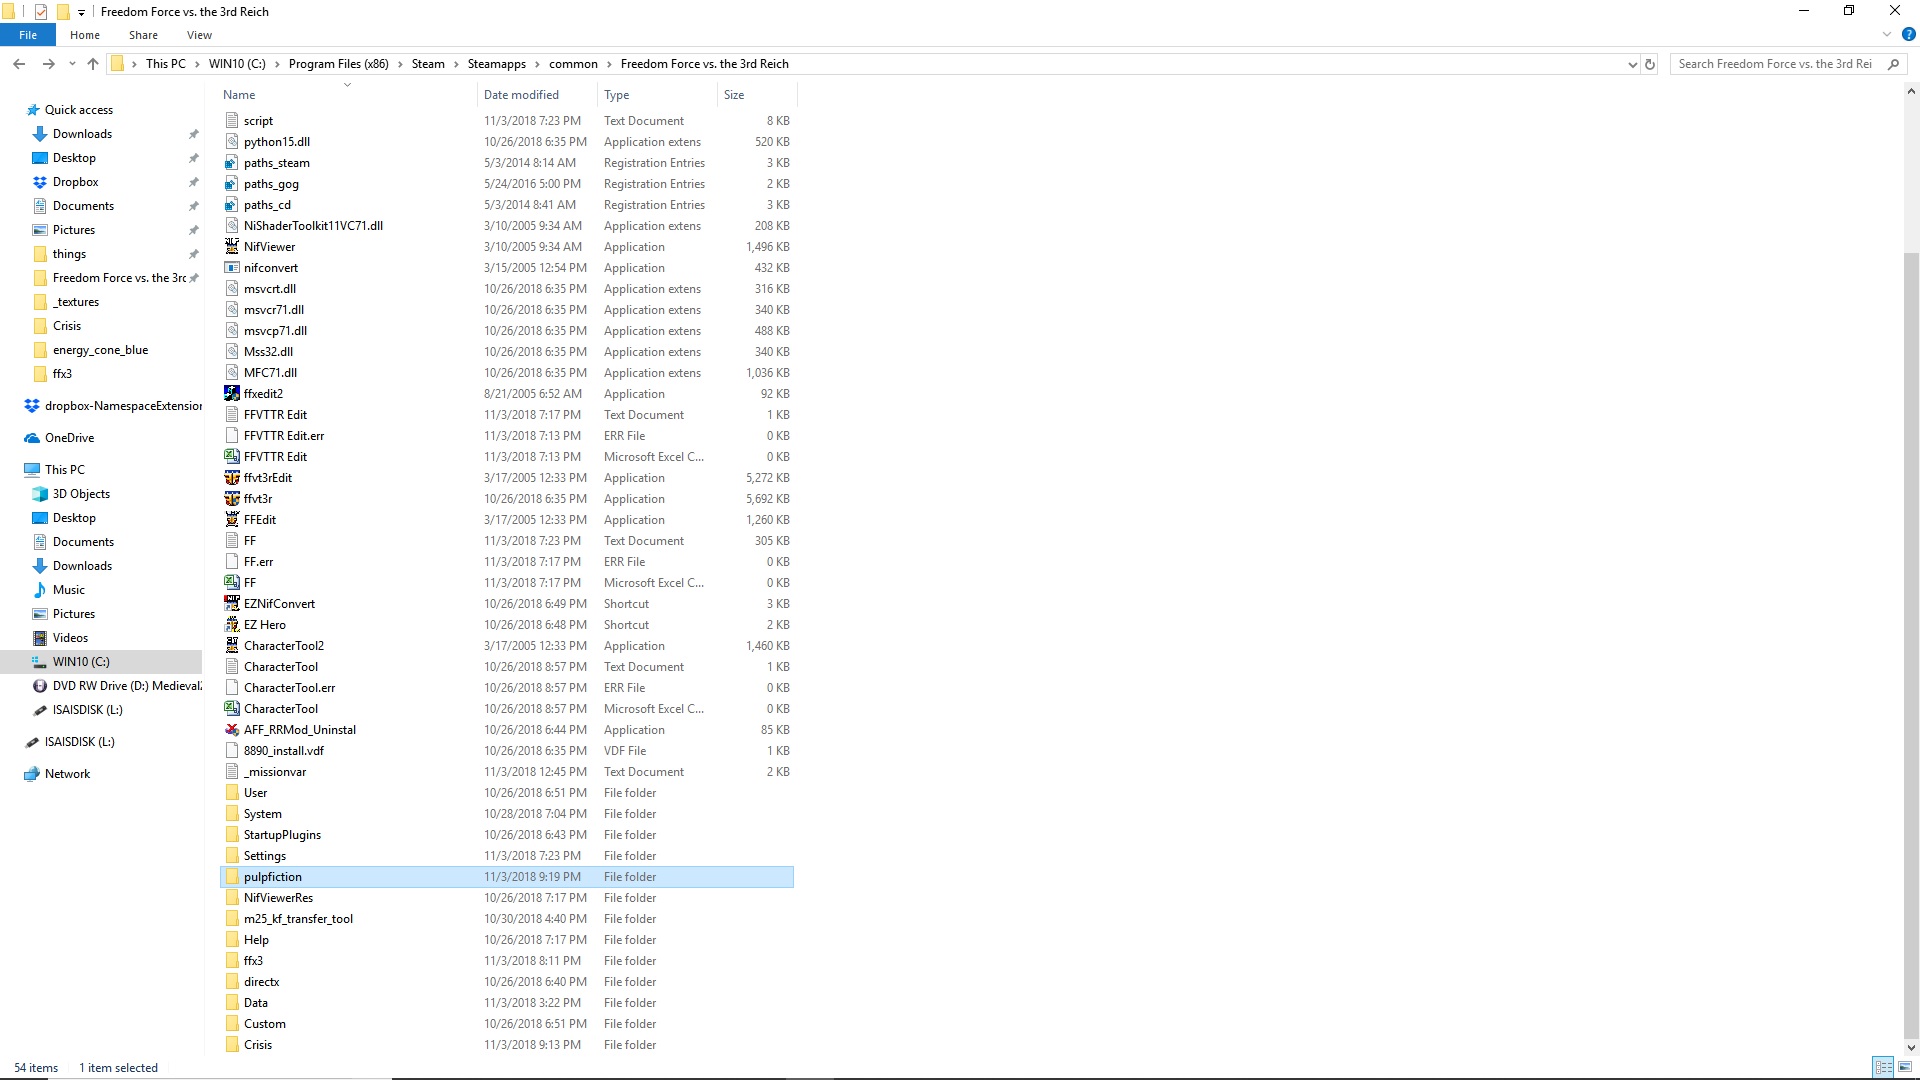Click the EZ Hero shortcut icon
1920x1080 pixels.
click(x=232, y=625)
